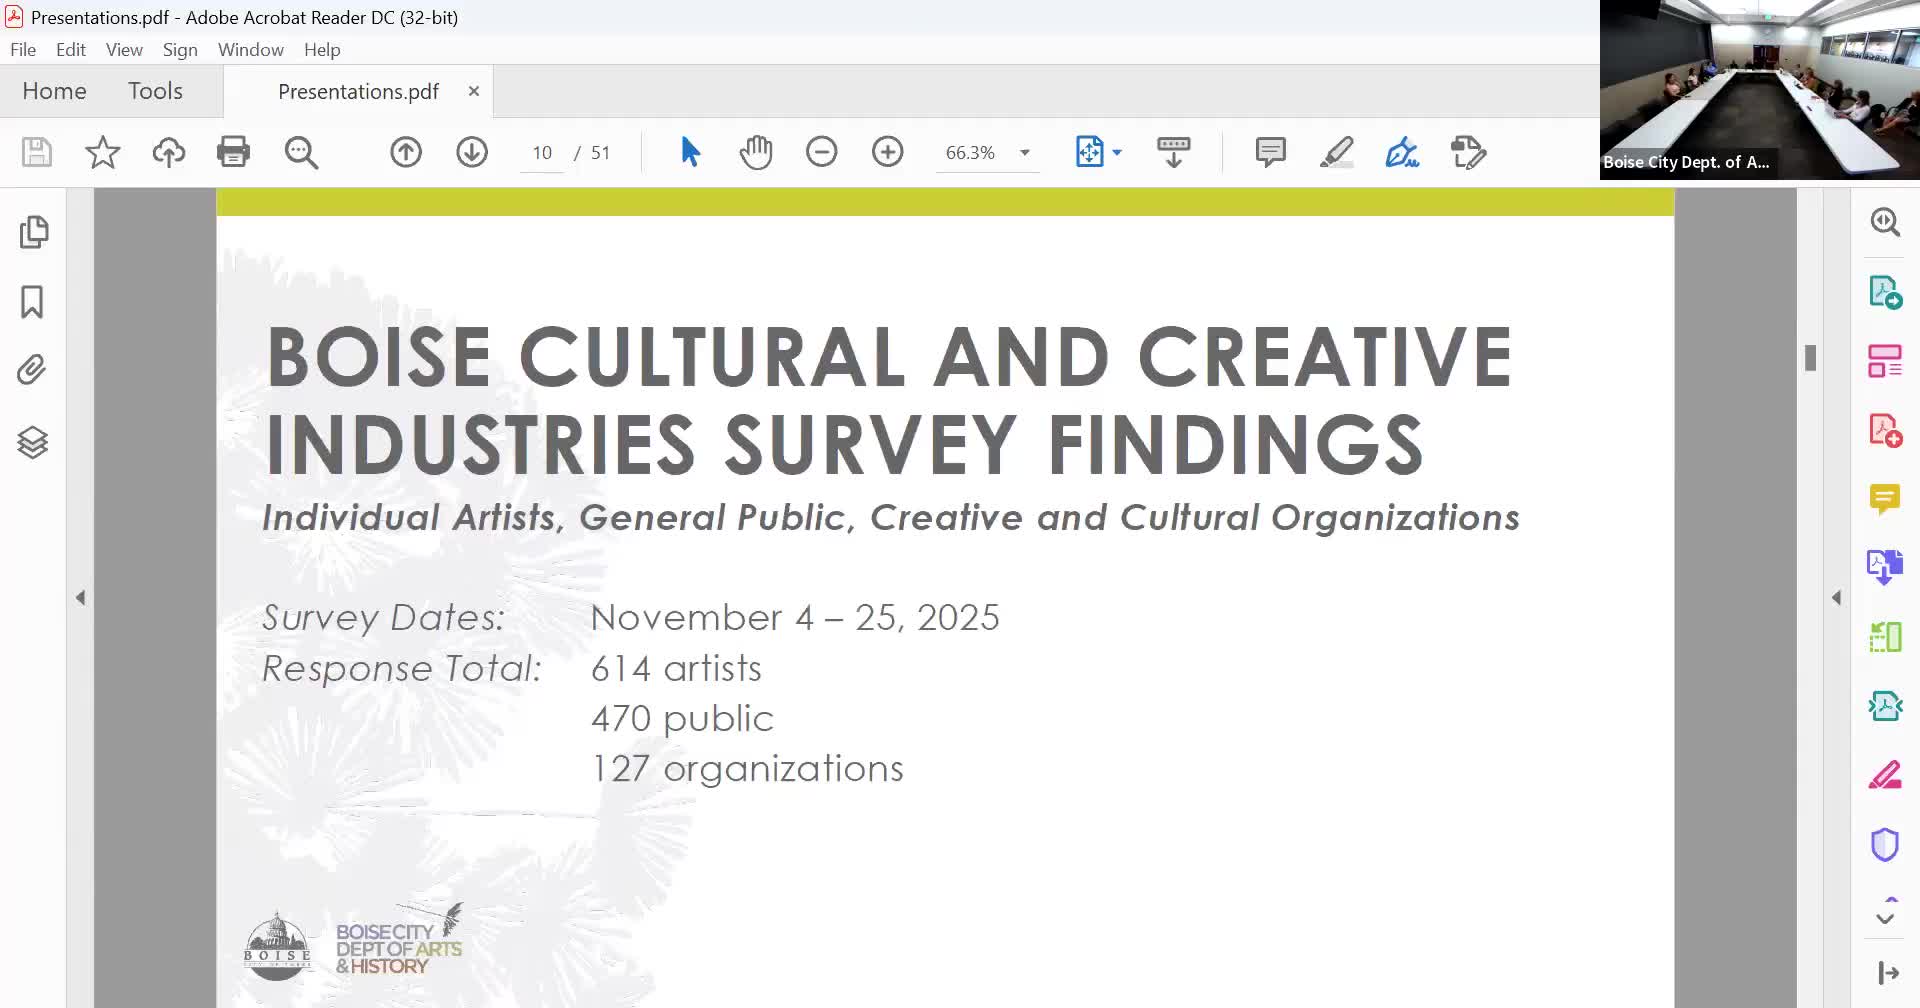
Task: Open the Add comment sticky note tool
Action: click(1270, 152)
